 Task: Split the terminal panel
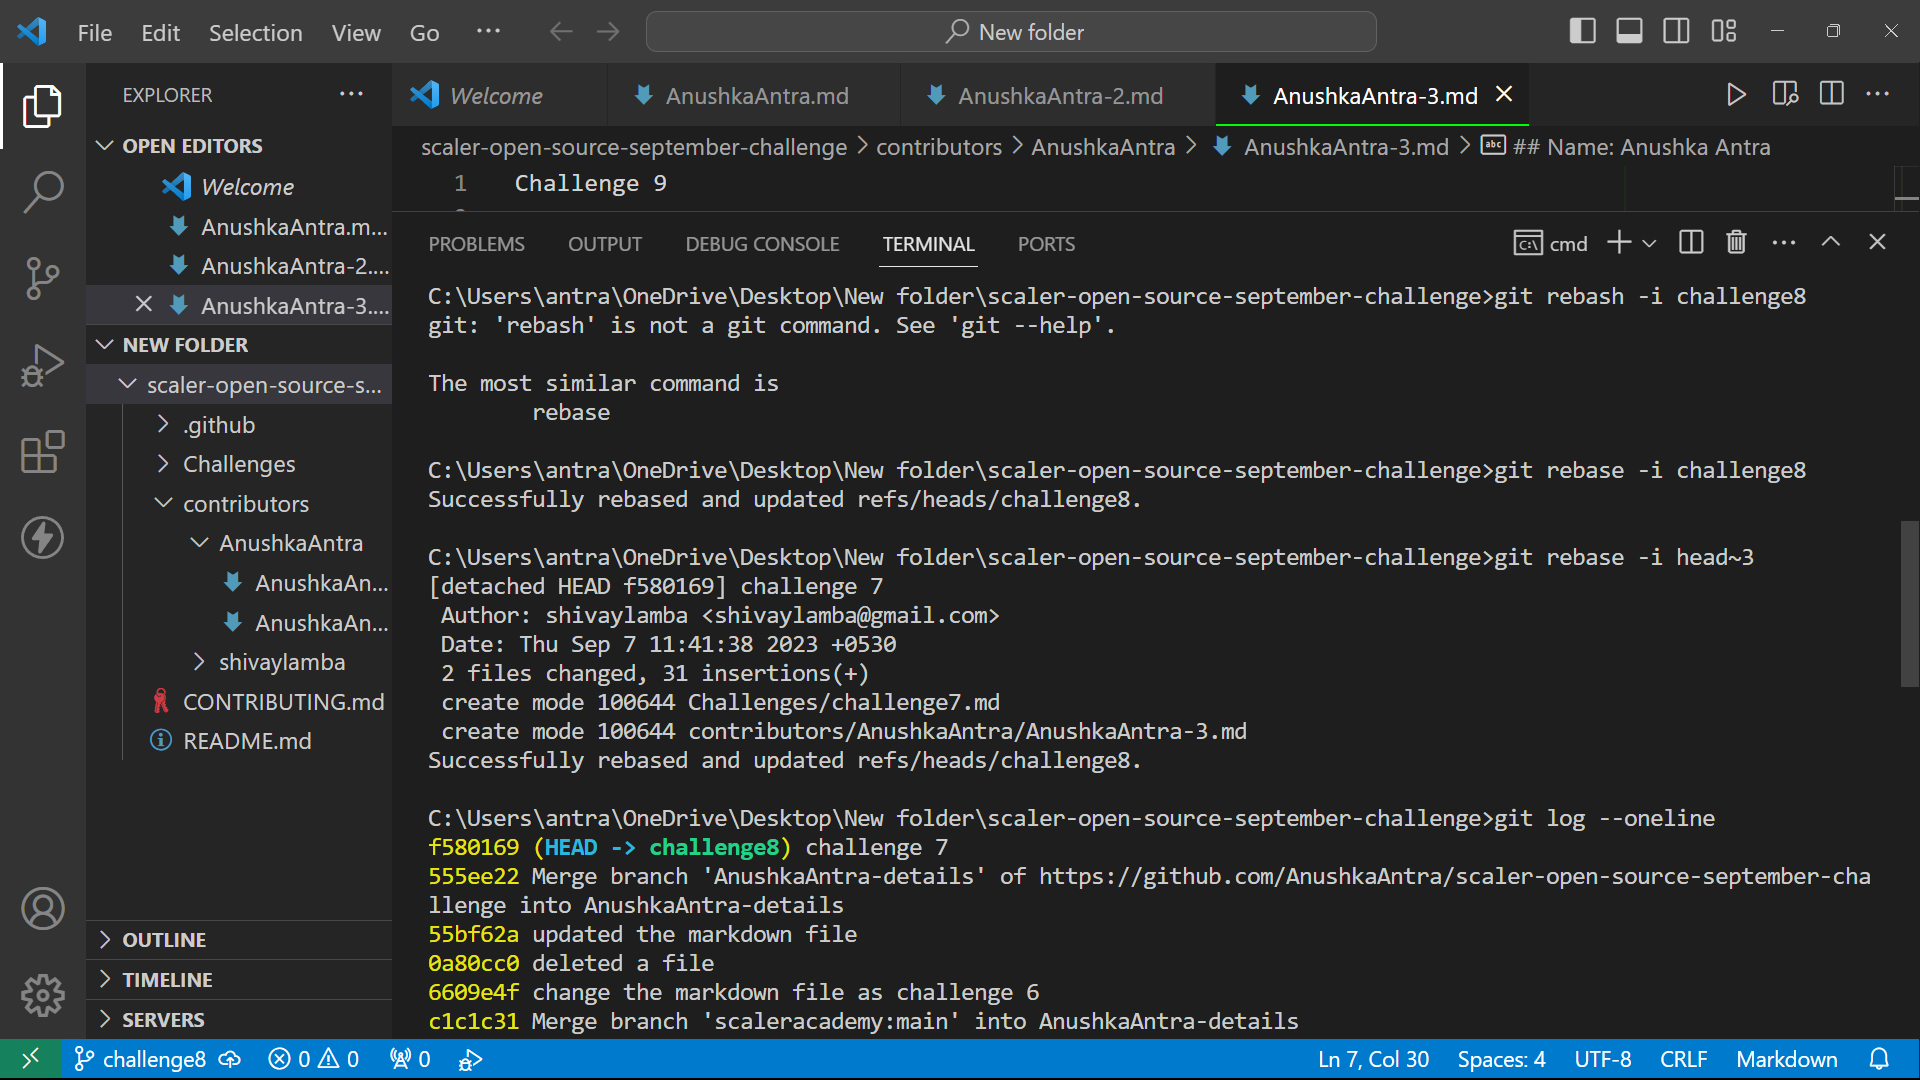pos(1690,242)
